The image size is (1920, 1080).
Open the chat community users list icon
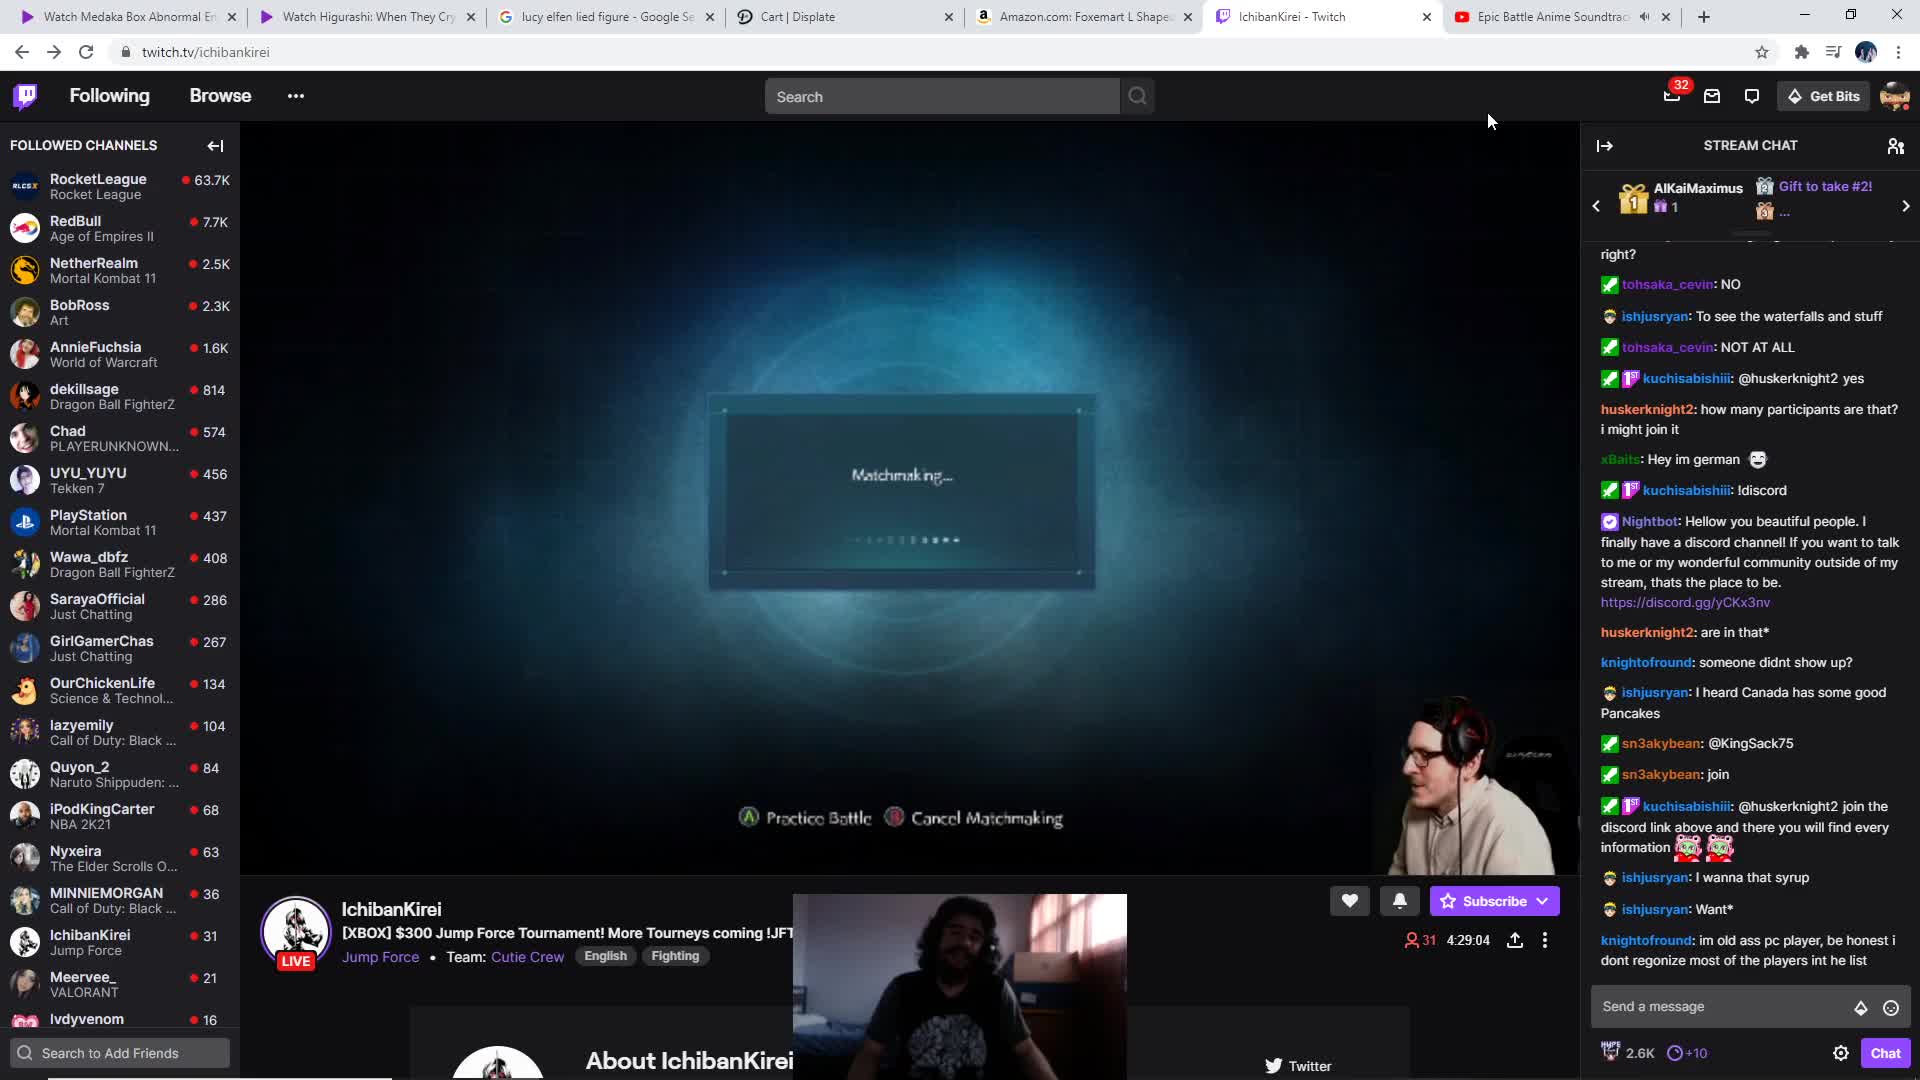pyautogui.click(x=1896, y=146)
